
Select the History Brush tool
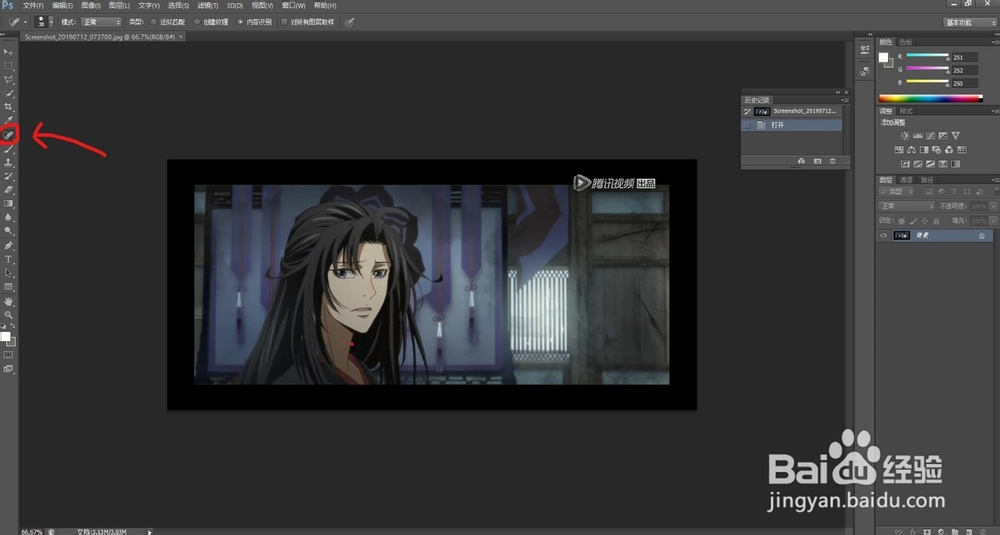click(8, 176)
